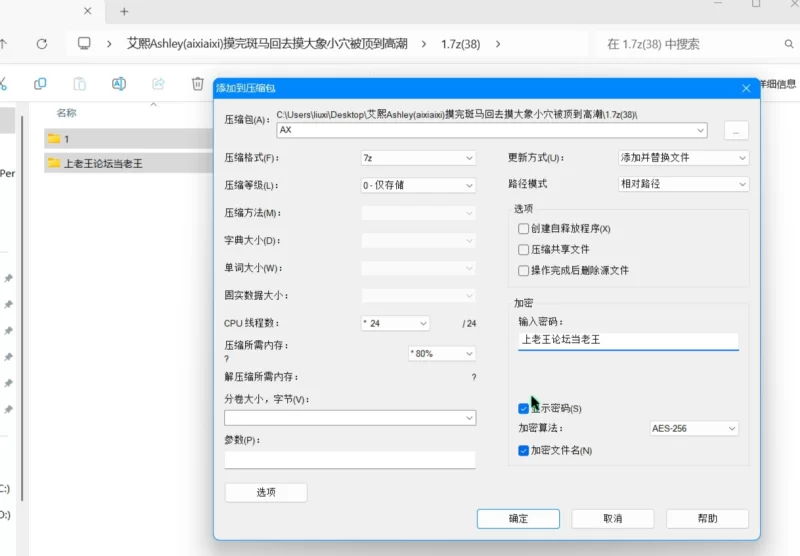
Task: Click the 名称 column header
Action: [x=67, y=113]
